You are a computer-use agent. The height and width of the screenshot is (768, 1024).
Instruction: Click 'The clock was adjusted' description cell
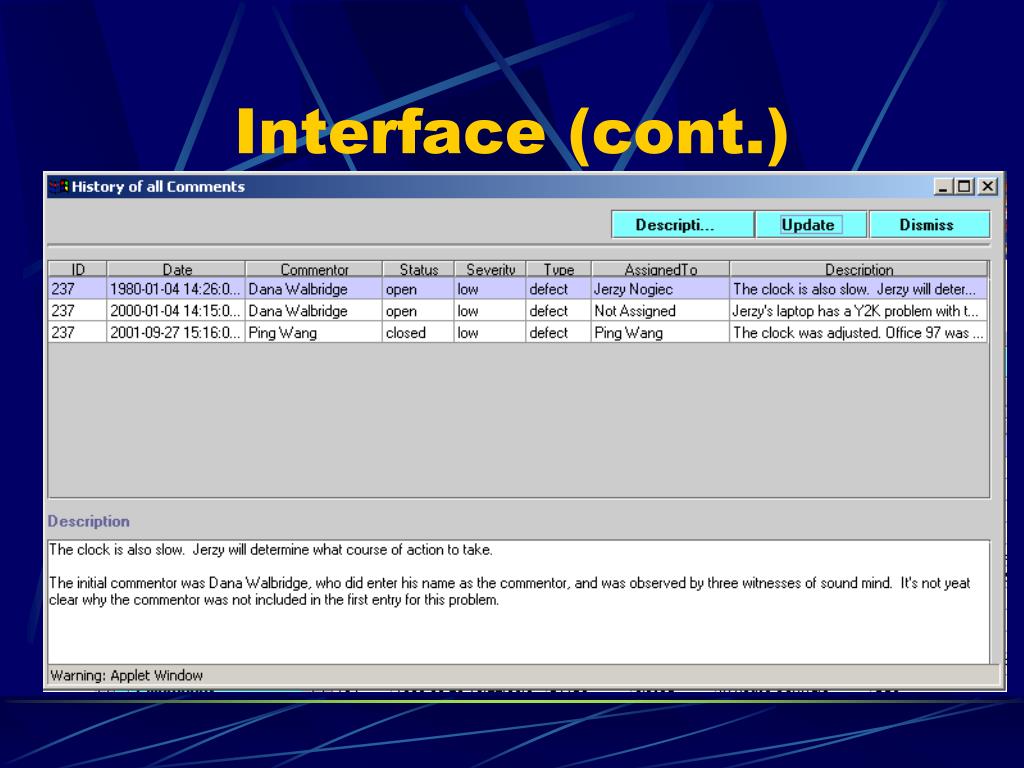(859, 332)
